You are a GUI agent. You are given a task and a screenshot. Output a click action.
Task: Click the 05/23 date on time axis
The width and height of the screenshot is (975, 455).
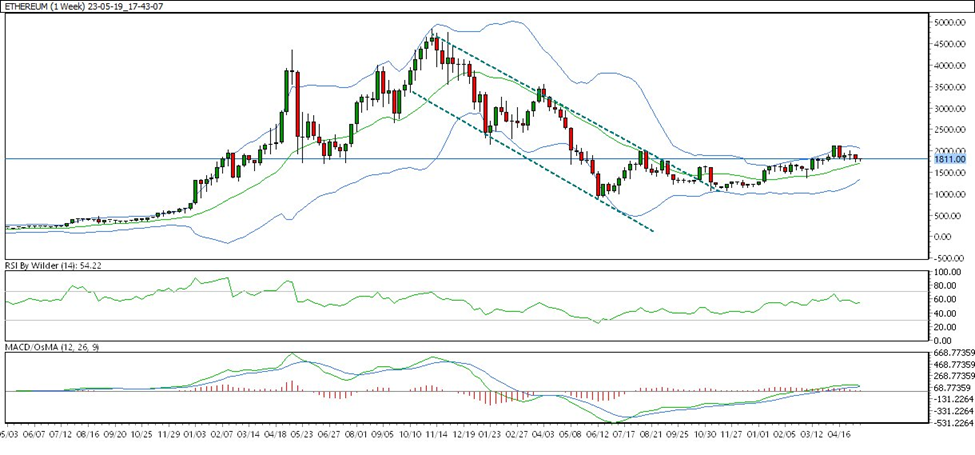[304, 437]
